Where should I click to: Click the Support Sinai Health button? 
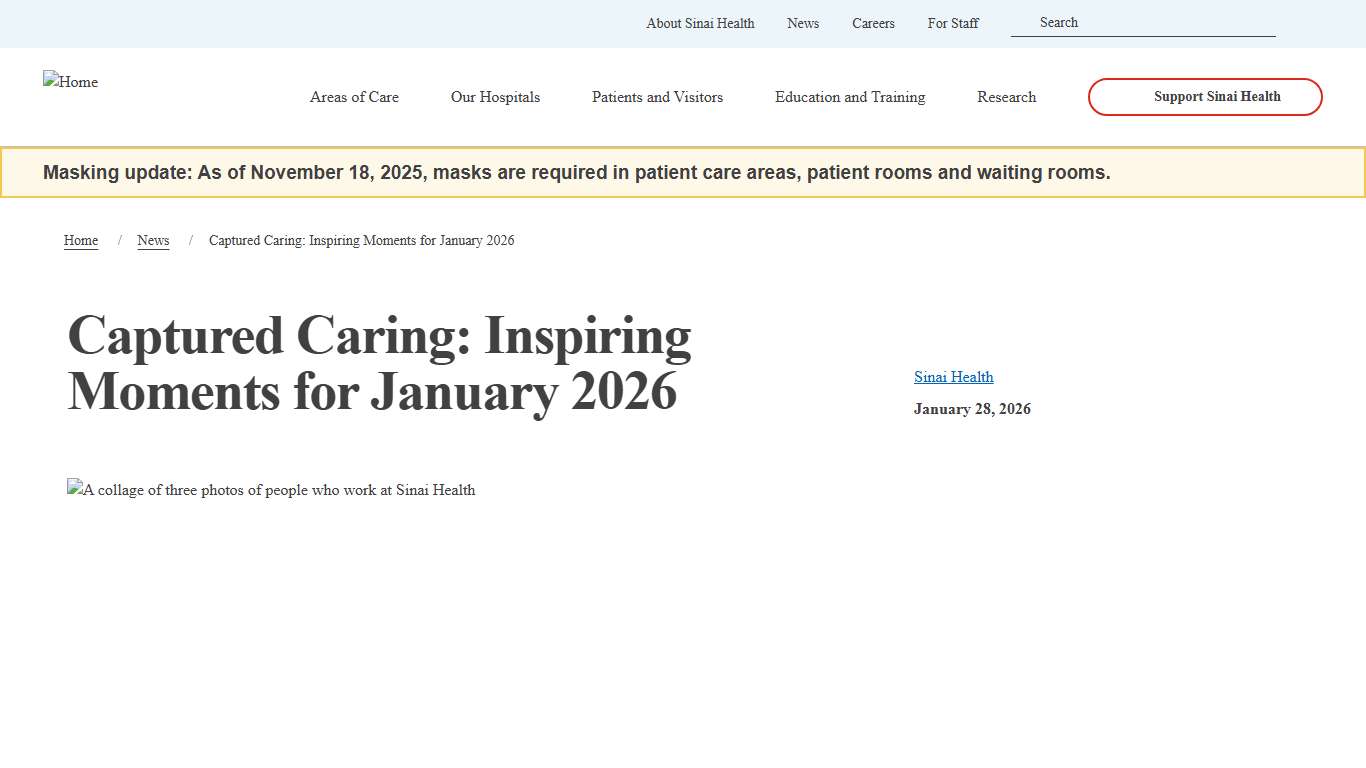[x=1204, y=97]
